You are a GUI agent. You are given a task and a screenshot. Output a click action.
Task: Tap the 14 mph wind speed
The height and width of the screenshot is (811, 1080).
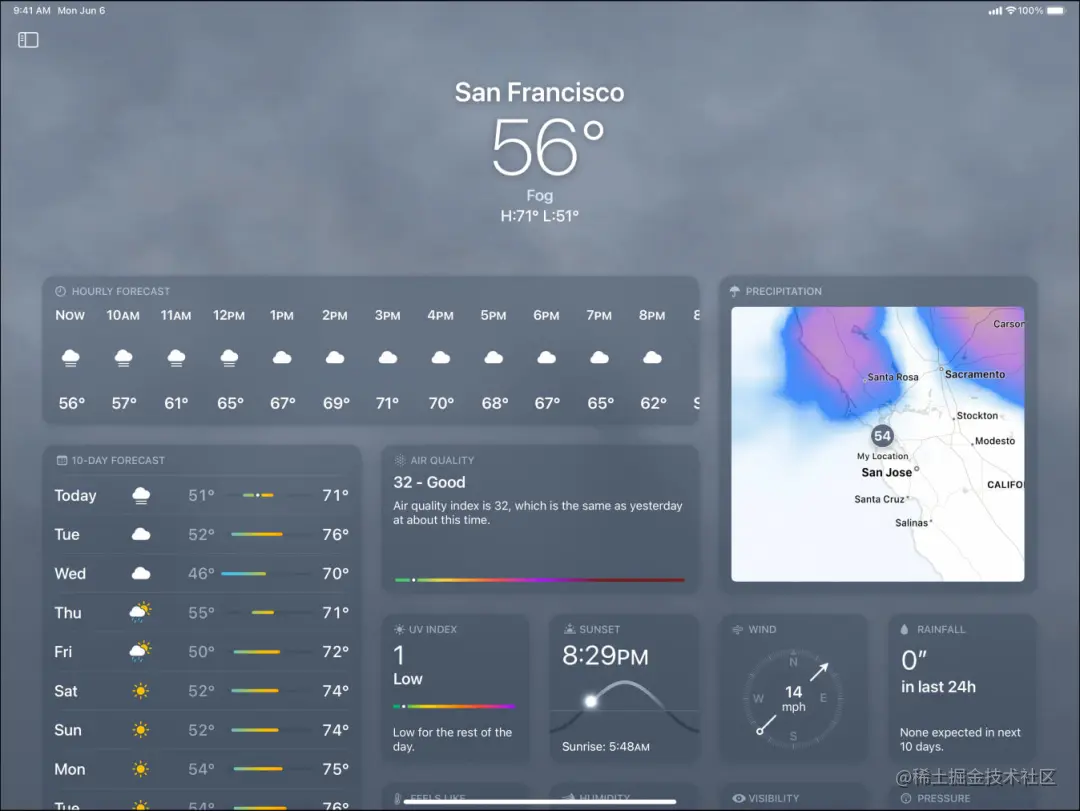pyautogui.click(x=793, y=698)
